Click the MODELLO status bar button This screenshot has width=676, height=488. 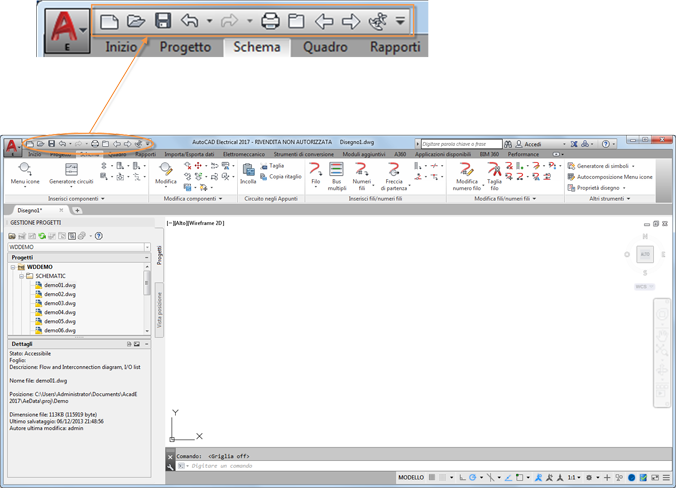pyautogui.click(x=410, y=477)
